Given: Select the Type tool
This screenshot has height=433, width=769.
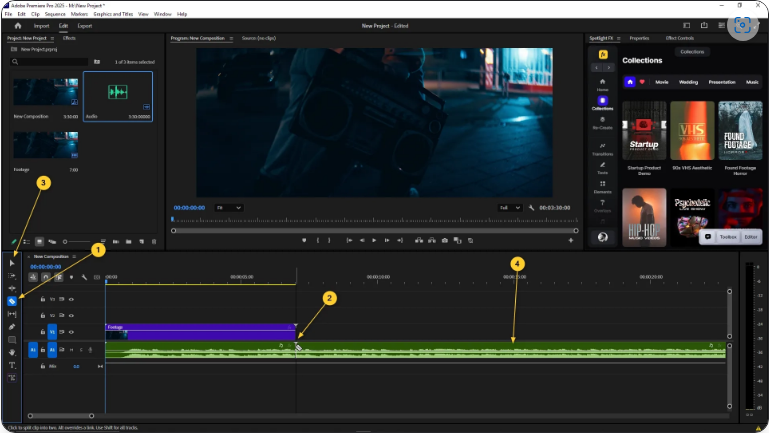Looking at the screenshot, I should point(12,365).
